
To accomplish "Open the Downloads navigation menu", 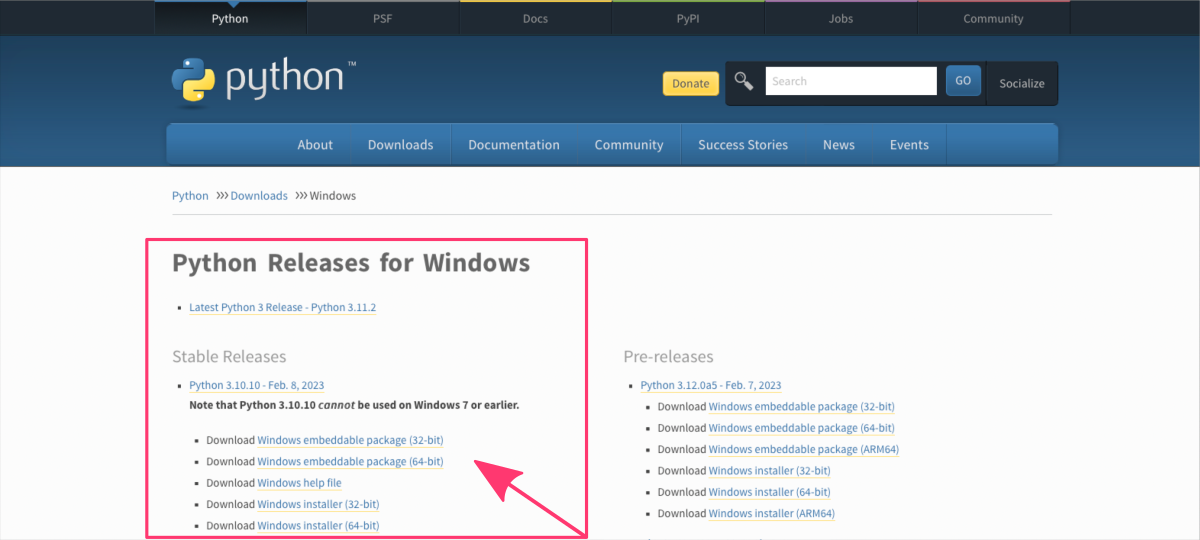I will point(400,145).
